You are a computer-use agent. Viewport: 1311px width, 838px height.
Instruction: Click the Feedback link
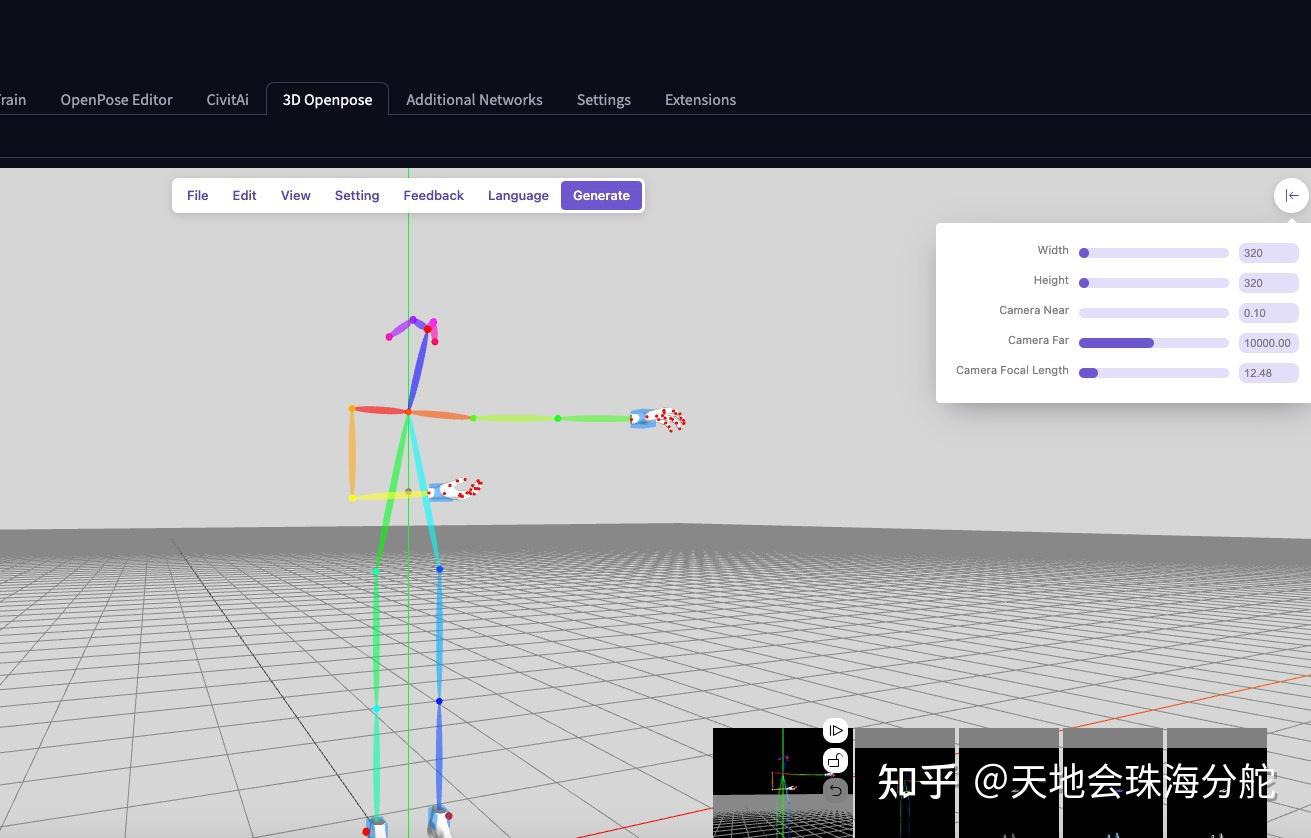(x=433, y=195)
